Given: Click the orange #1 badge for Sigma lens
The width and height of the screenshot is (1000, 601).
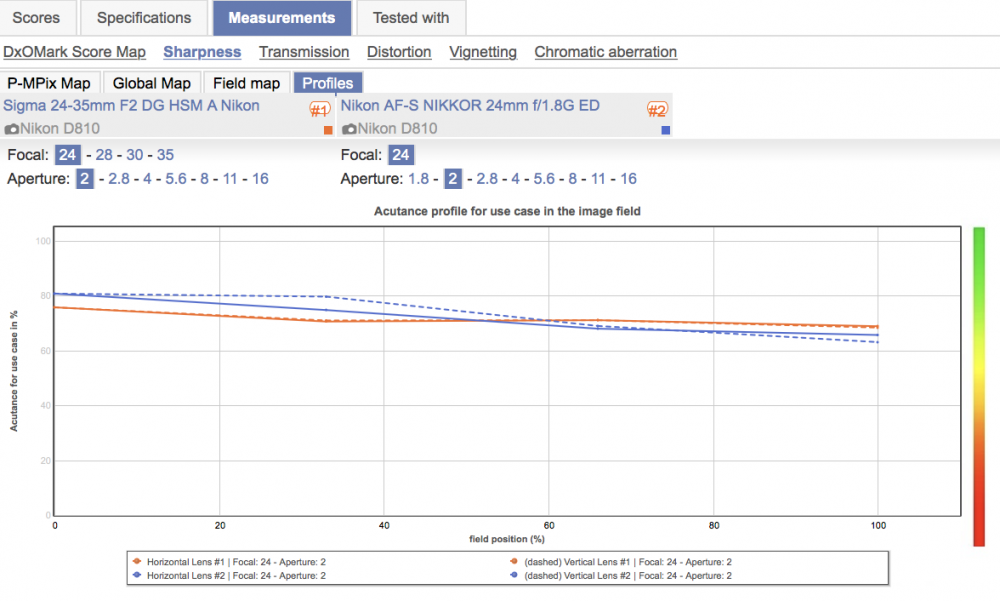Looking at the screenshot, I should (320, 110).
